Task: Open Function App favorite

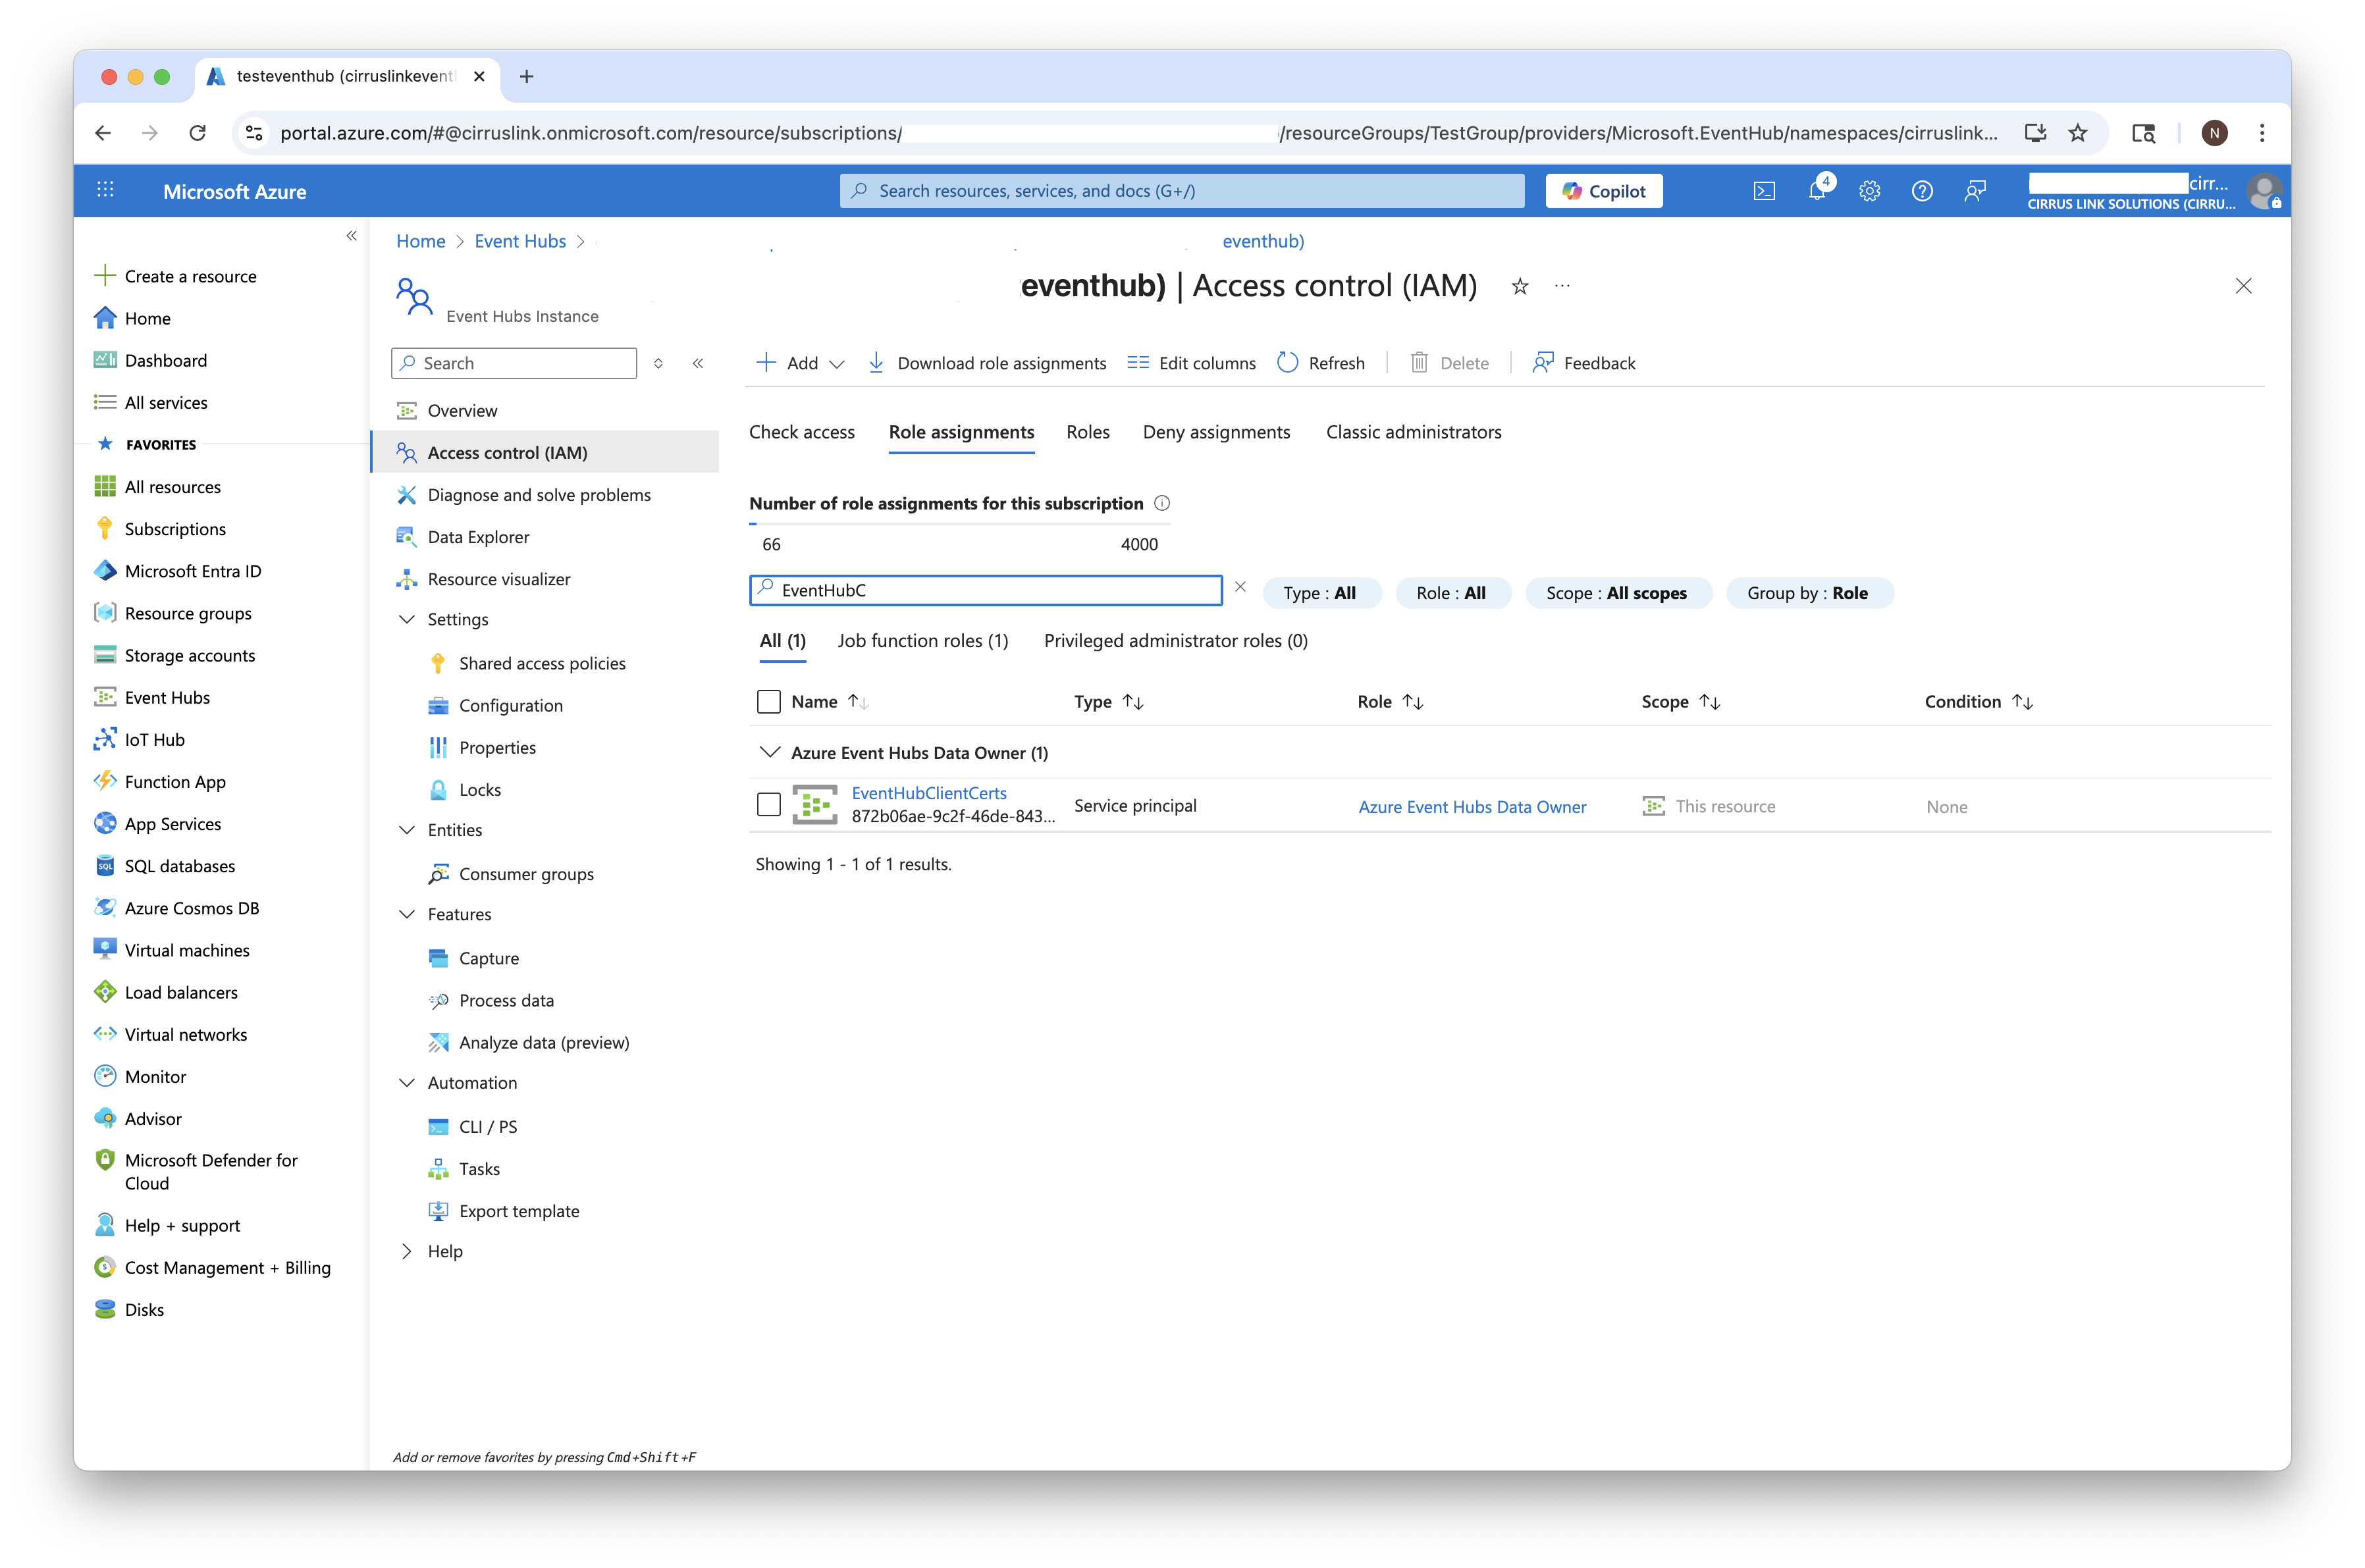Action: (x=174, y=782)
